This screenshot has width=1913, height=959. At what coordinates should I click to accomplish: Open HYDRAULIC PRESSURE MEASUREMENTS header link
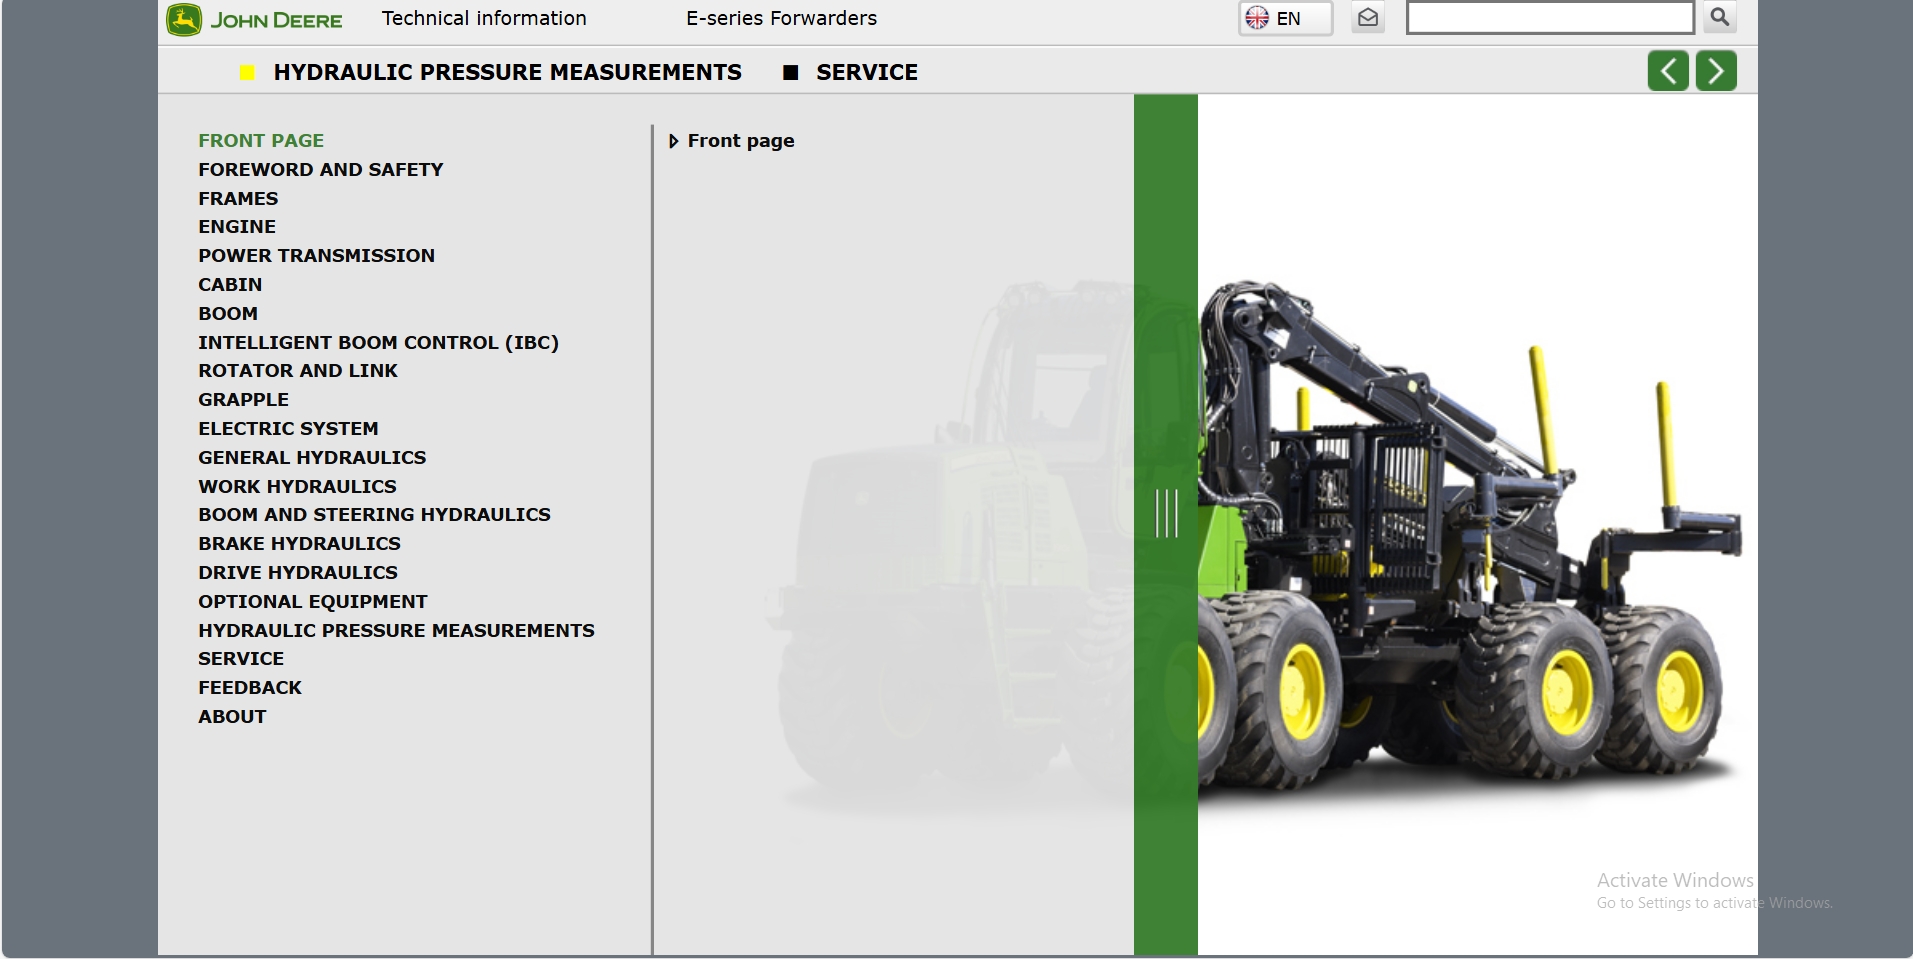coord(507,72)
